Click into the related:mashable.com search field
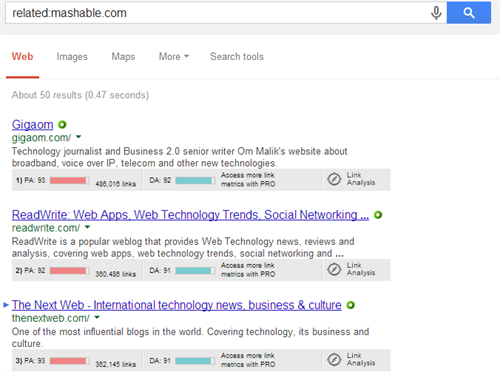The width and height of the screenshot is (500, 375). click(217, 13)
